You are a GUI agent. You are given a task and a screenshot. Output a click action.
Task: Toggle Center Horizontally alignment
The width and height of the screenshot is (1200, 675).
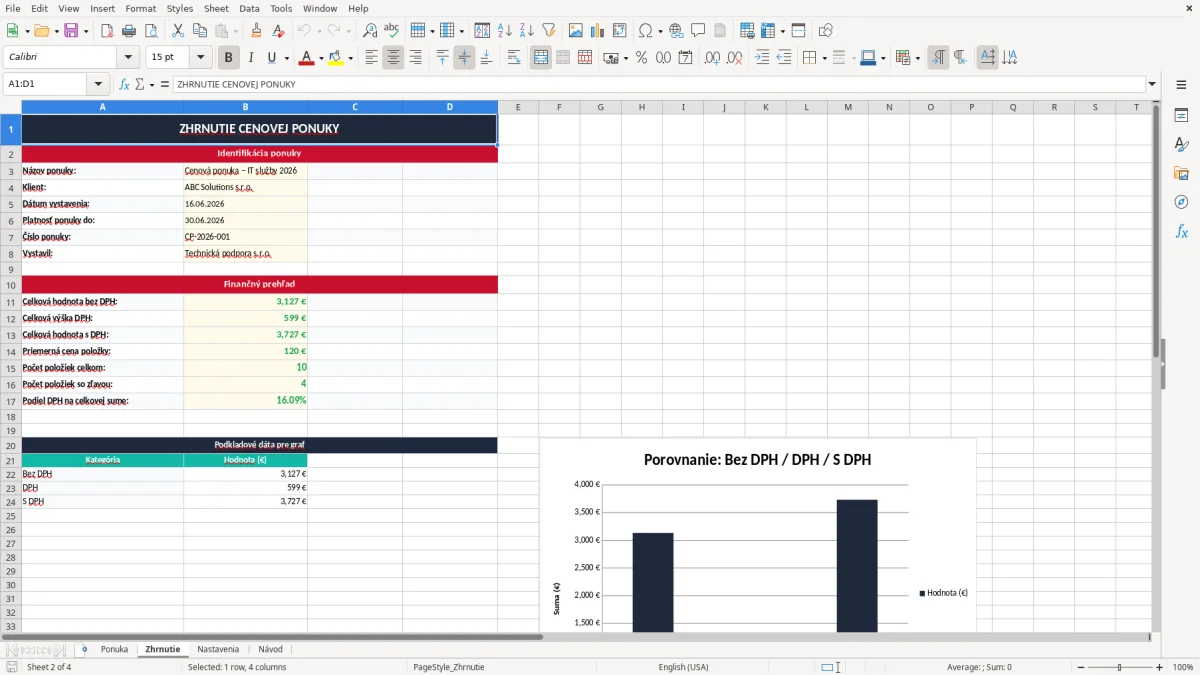pos(393,58)
